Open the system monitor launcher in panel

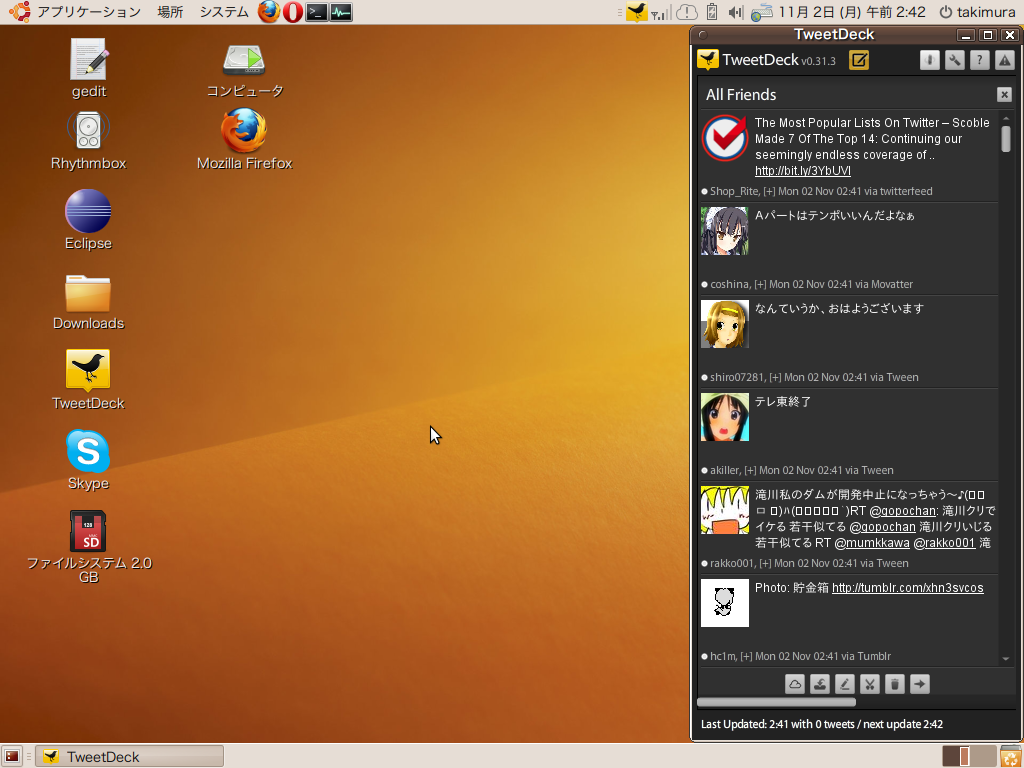click(x=341, y=12)
